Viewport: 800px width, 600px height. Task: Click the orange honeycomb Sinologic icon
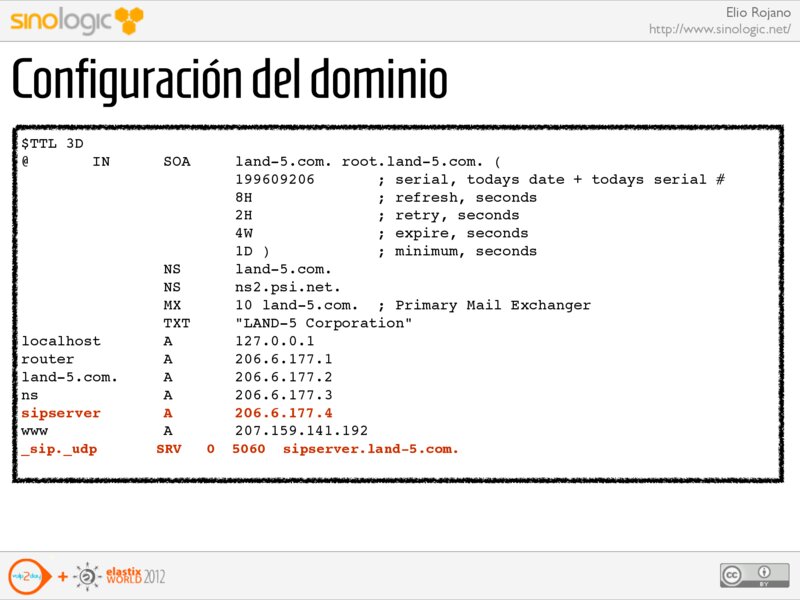127,18
